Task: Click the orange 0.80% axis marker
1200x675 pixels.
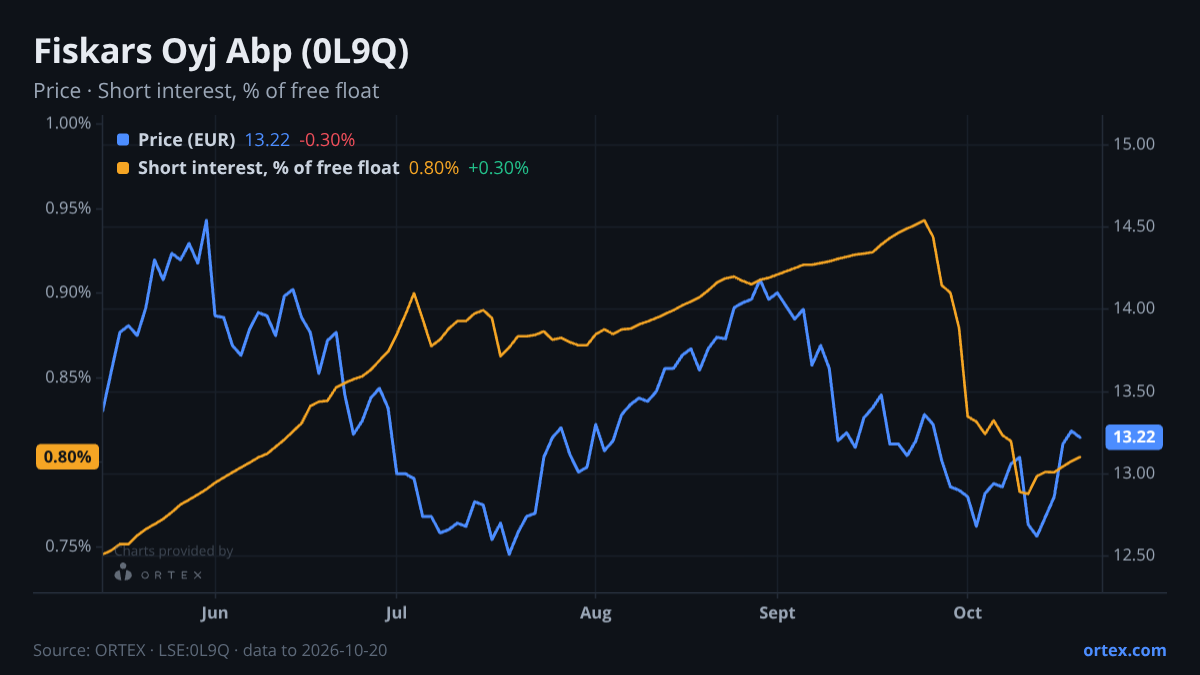Action: (x=68, y=457)
